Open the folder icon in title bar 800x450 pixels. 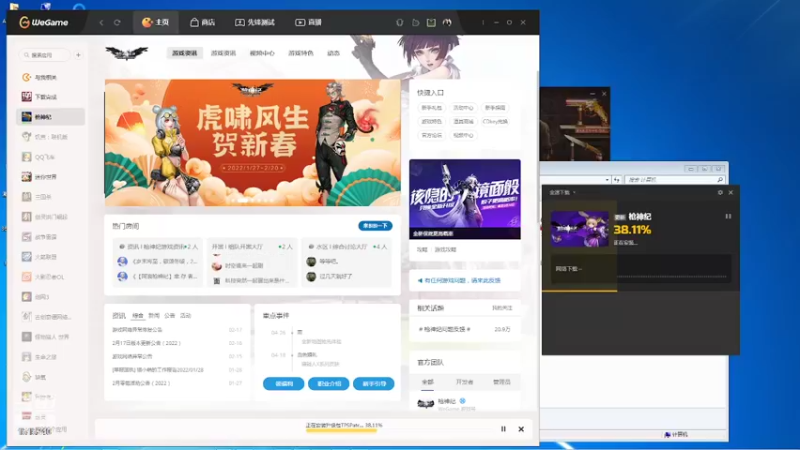pos(415,22)
